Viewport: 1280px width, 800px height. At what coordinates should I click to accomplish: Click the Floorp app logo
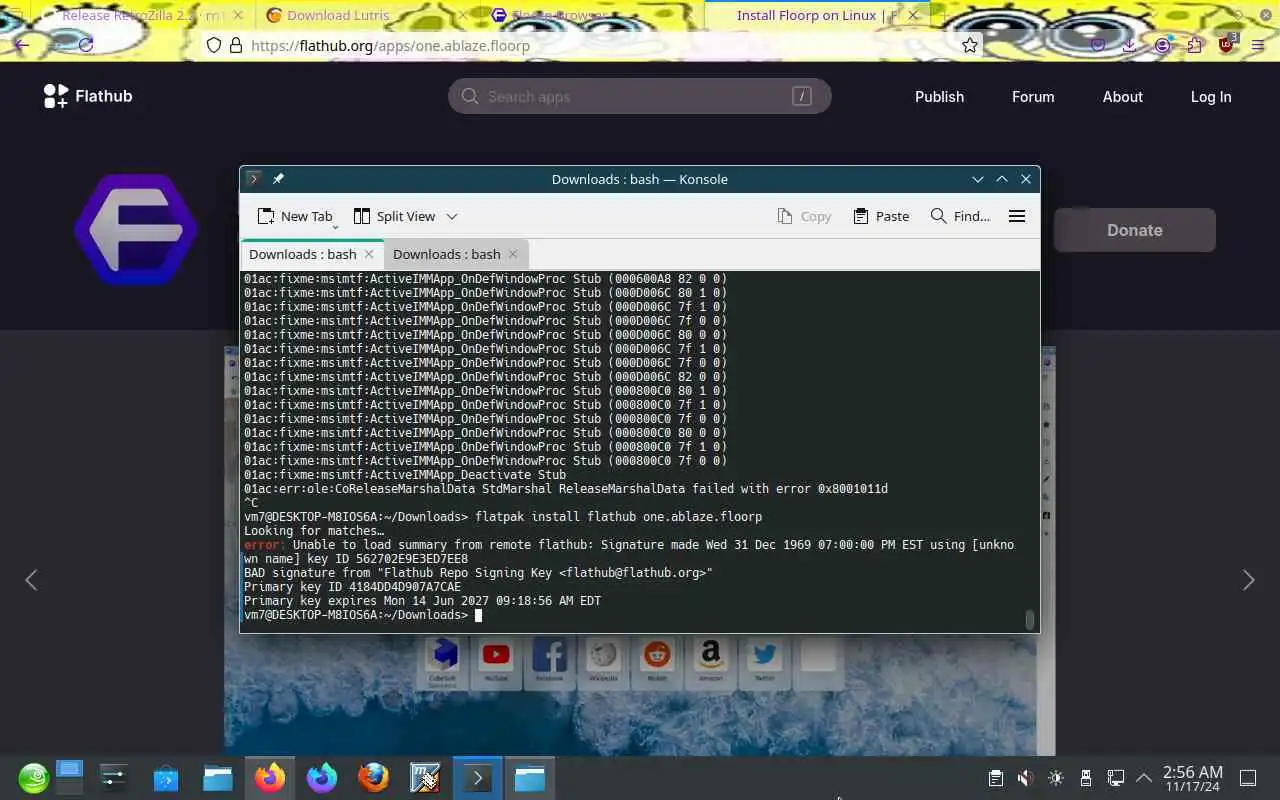[x=137, y=230]
